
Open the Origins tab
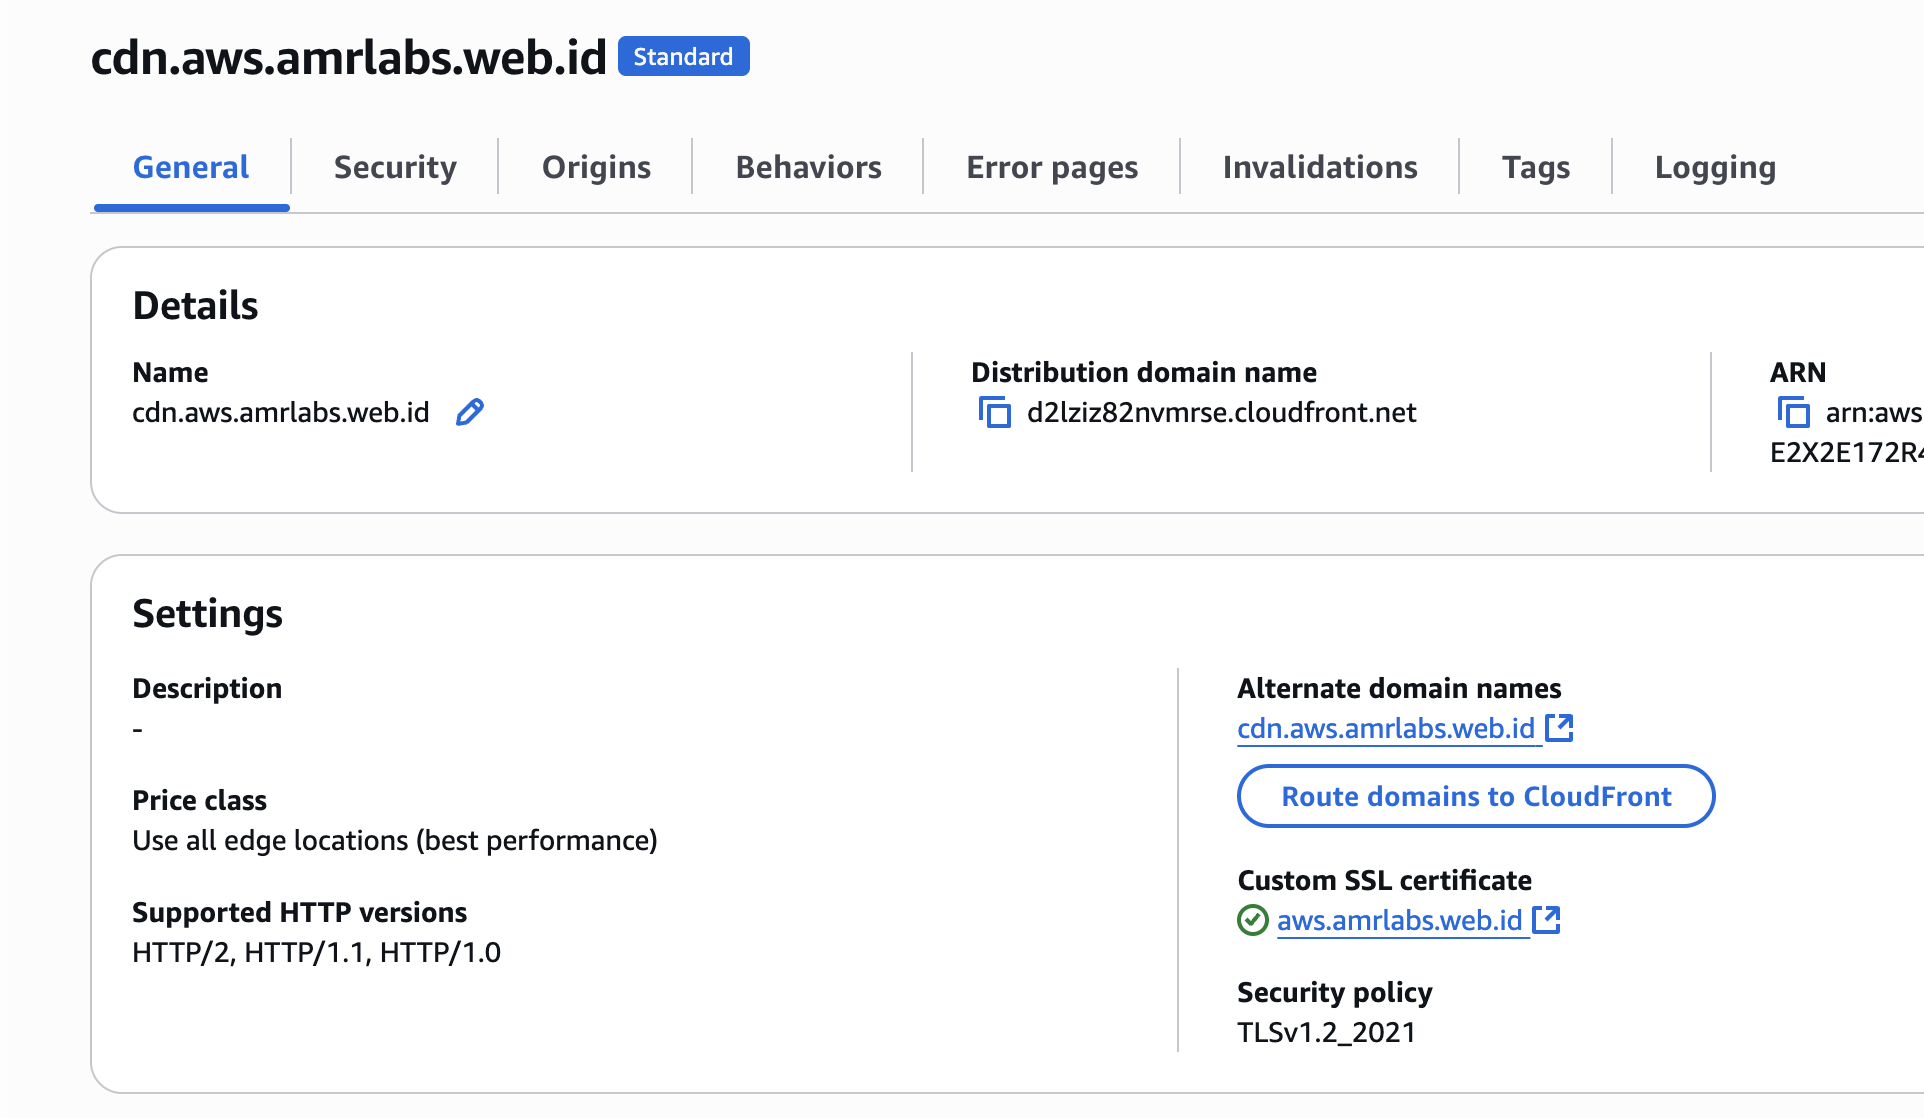click(596, 167)
